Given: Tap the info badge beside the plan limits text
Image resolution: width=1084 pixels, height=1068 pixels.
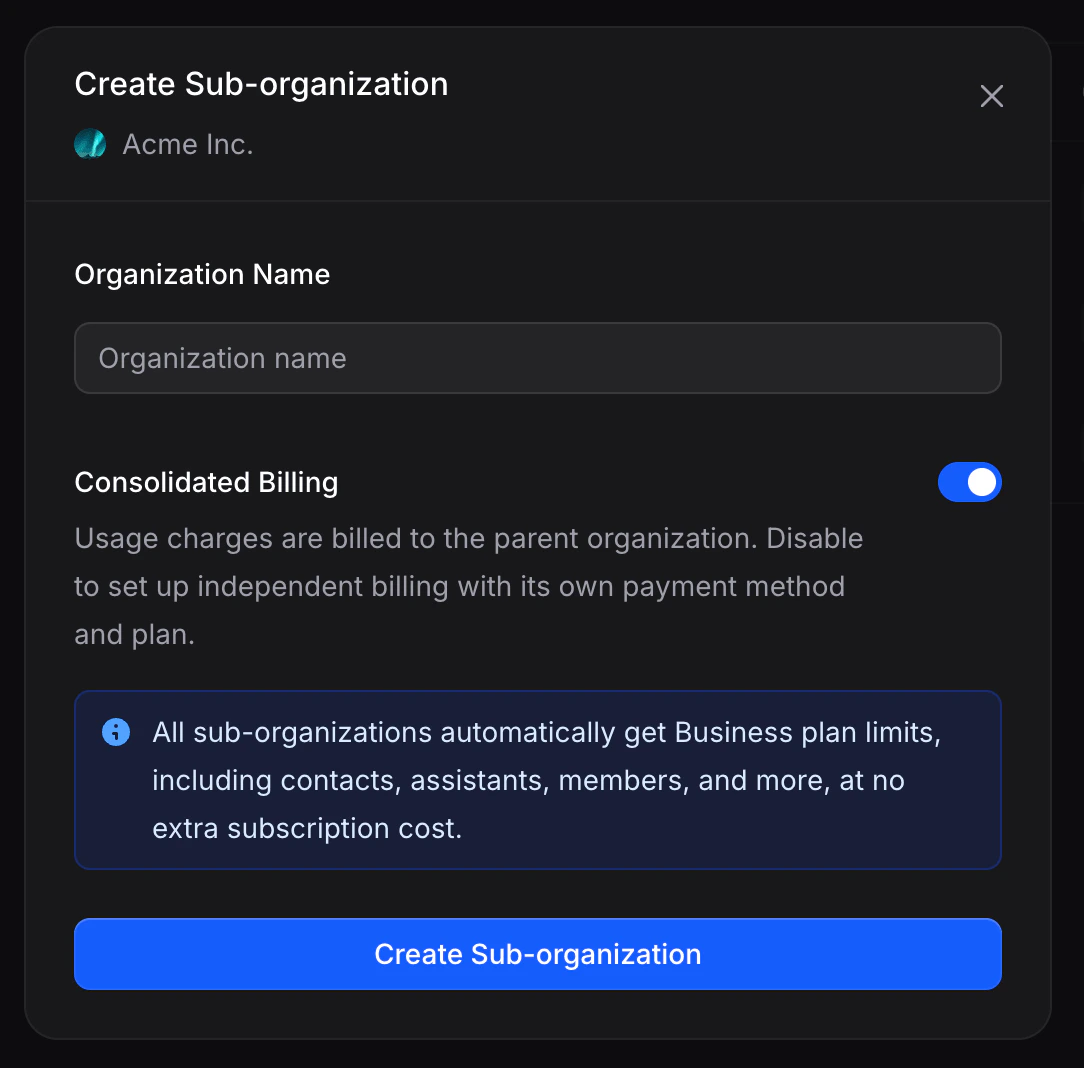Looking at the screenshot, I should pos(116,731).
